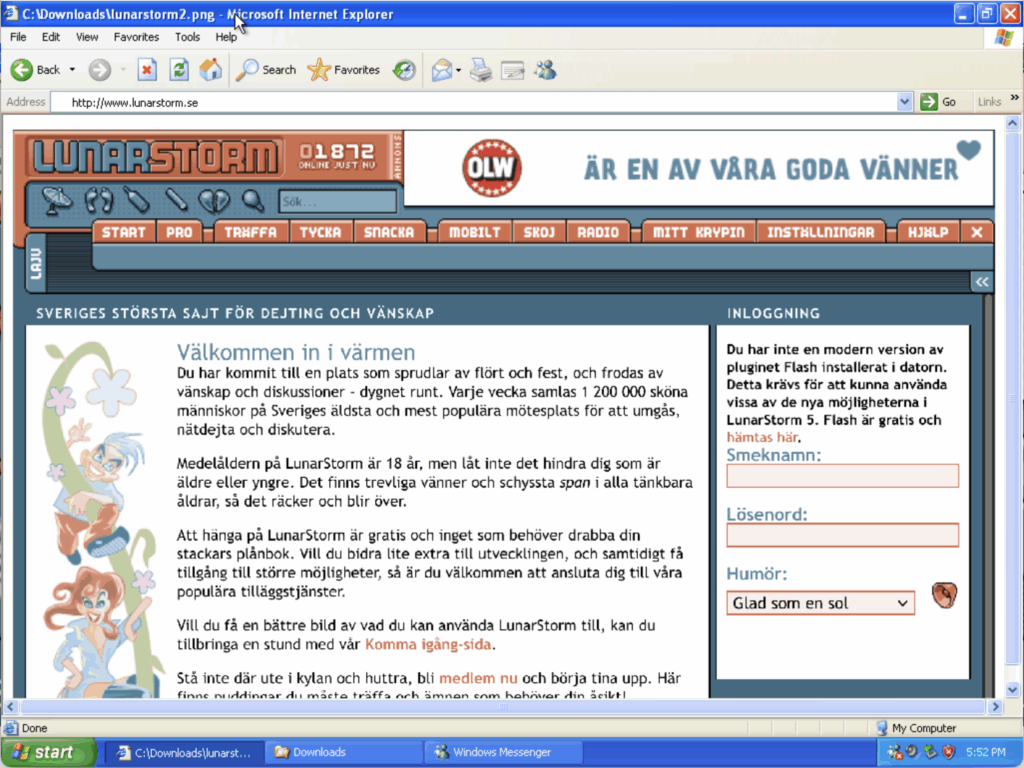Follow the 'hämtas här' Flash link
This screenshot has width=1024, height=768.
coord(762,438)
